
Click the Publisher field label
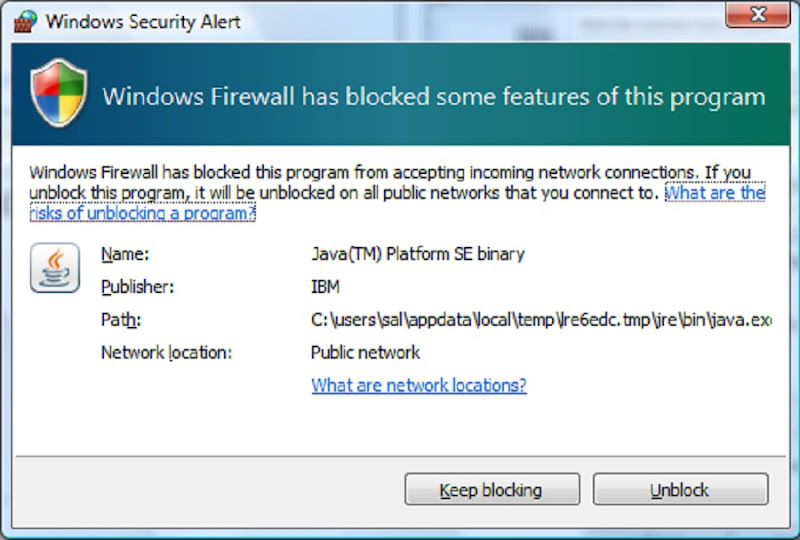click(138, 287)
